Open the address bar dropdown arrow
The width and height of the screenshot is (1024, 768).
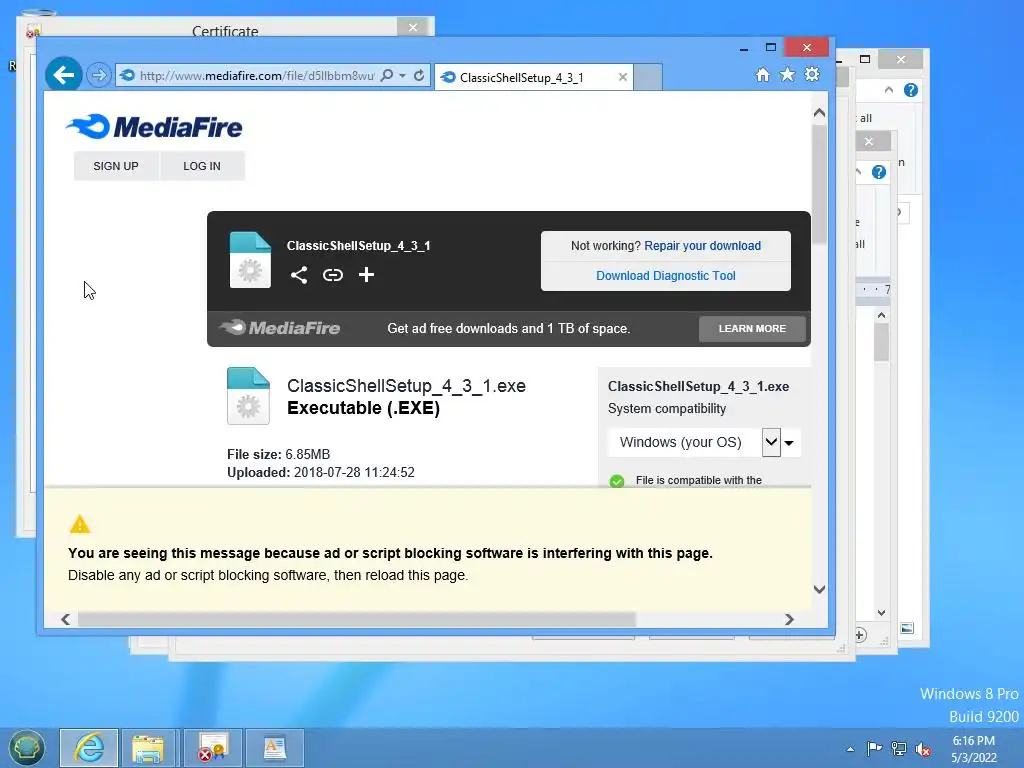coord(402,76)
